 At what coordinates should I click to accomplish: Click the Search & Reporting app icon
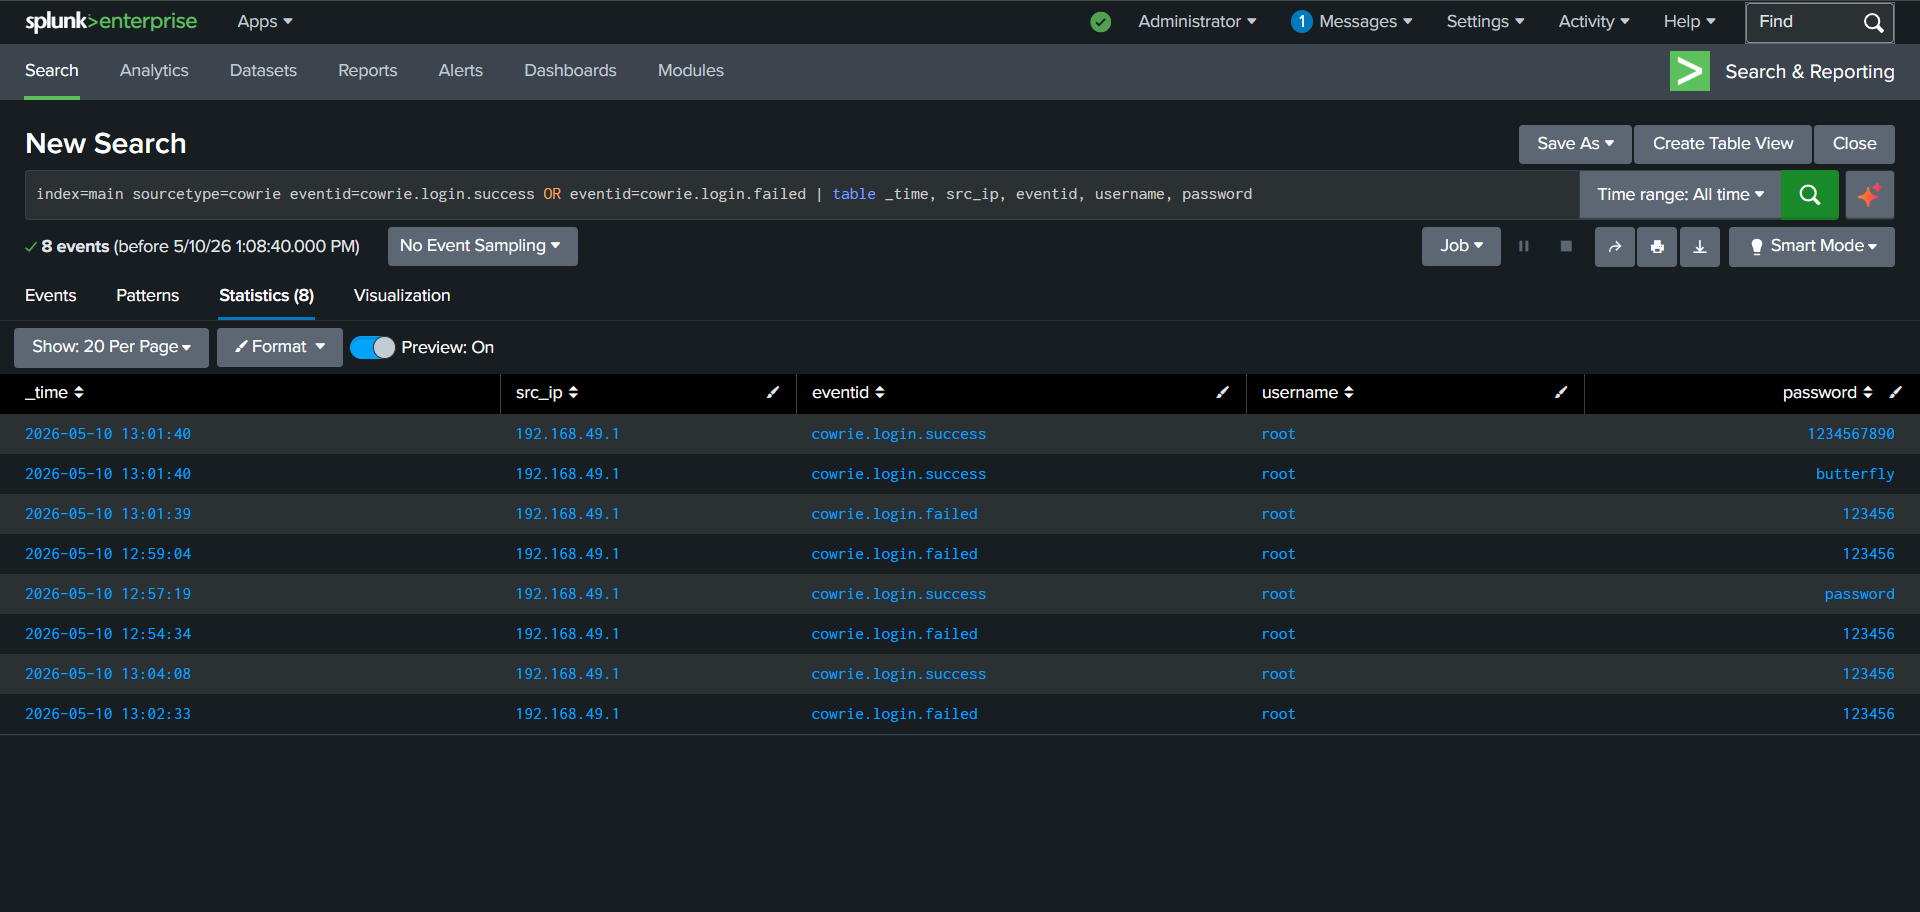point(1689,71)
